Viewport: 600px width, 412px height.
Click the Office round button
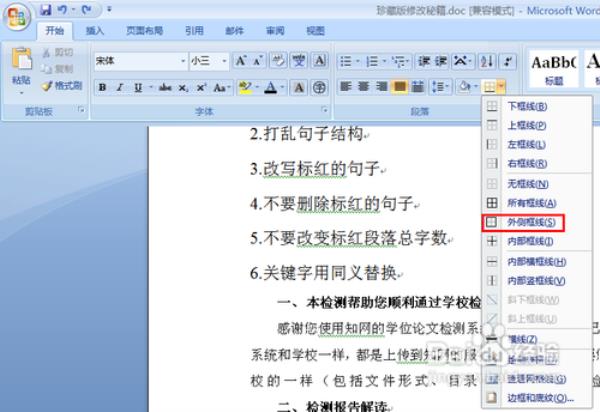click(x=17, y=17)
